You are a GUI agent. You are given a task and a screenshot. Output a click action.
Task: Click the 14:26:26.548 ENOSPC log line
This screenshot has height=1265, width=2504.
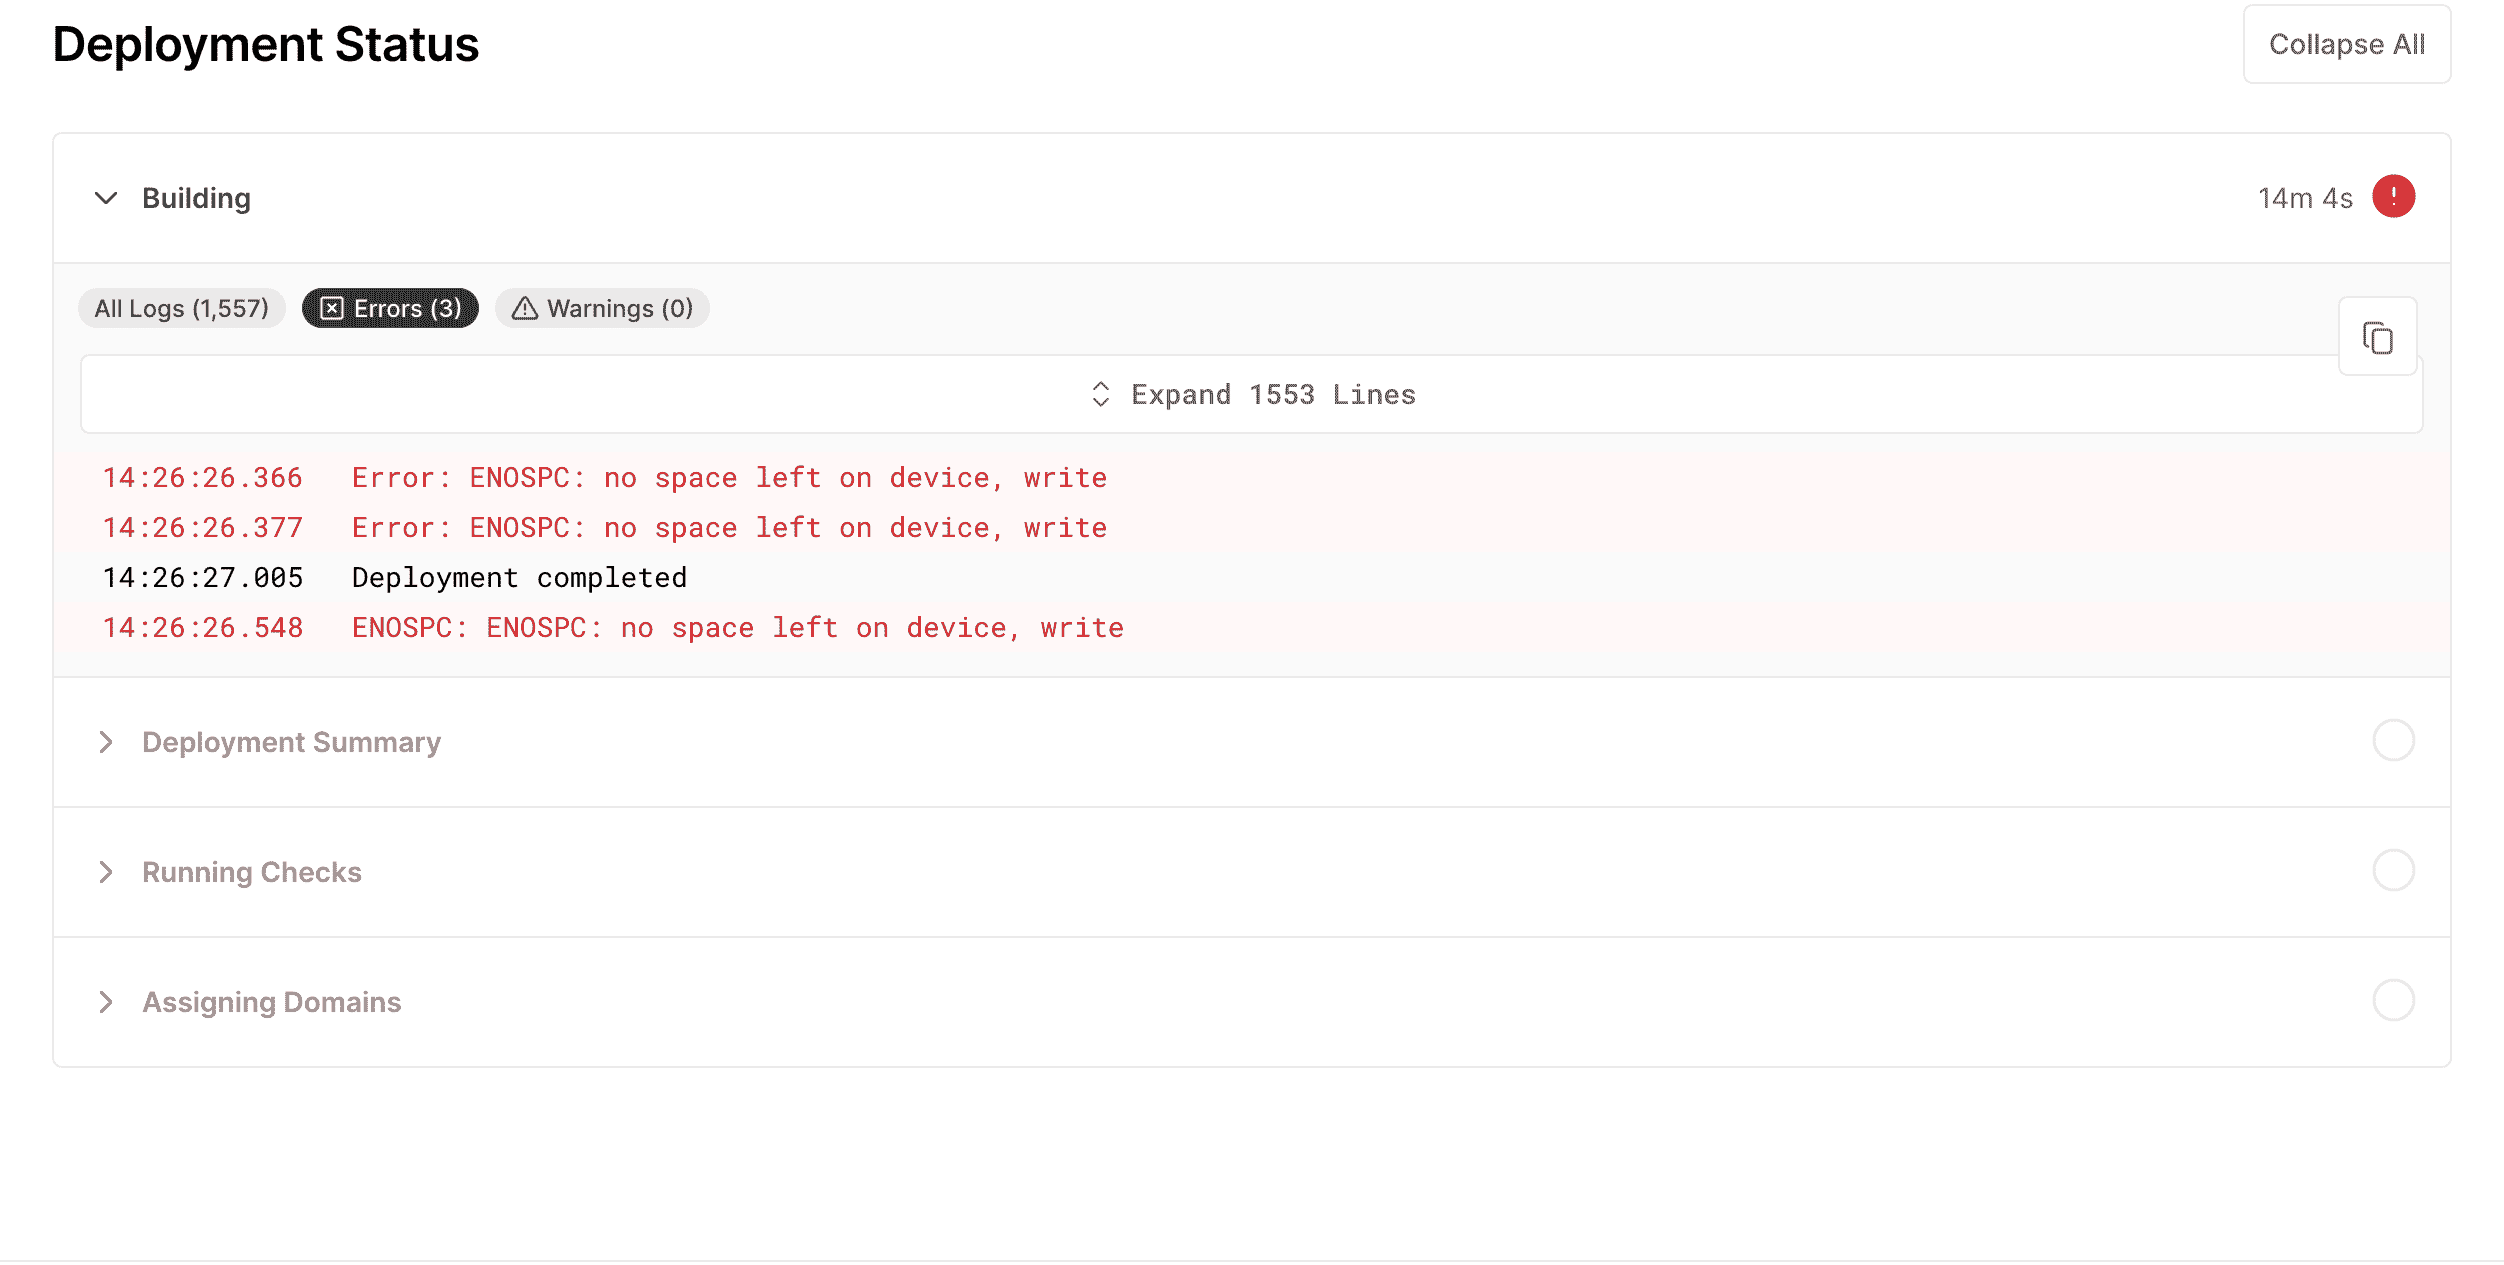[737, 628]
